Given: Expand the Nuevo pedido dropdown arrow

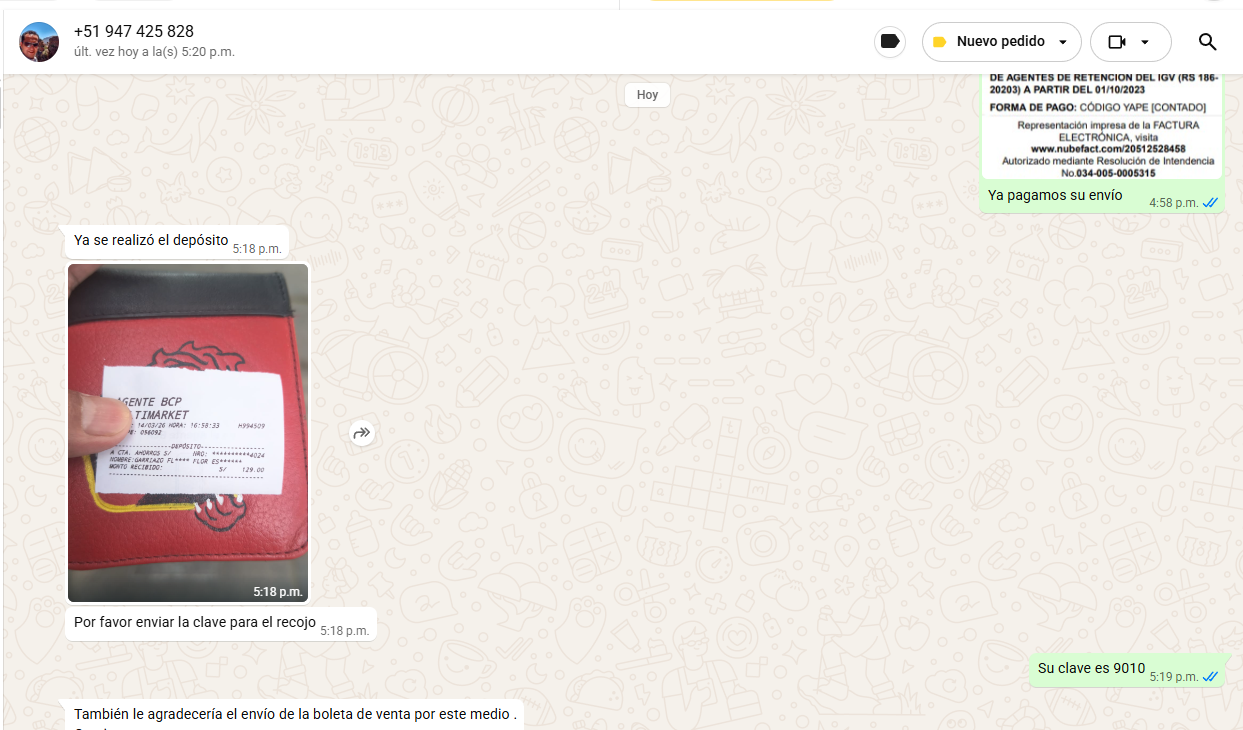Looking at the screenshot, I should click(x=1063, y=42).
